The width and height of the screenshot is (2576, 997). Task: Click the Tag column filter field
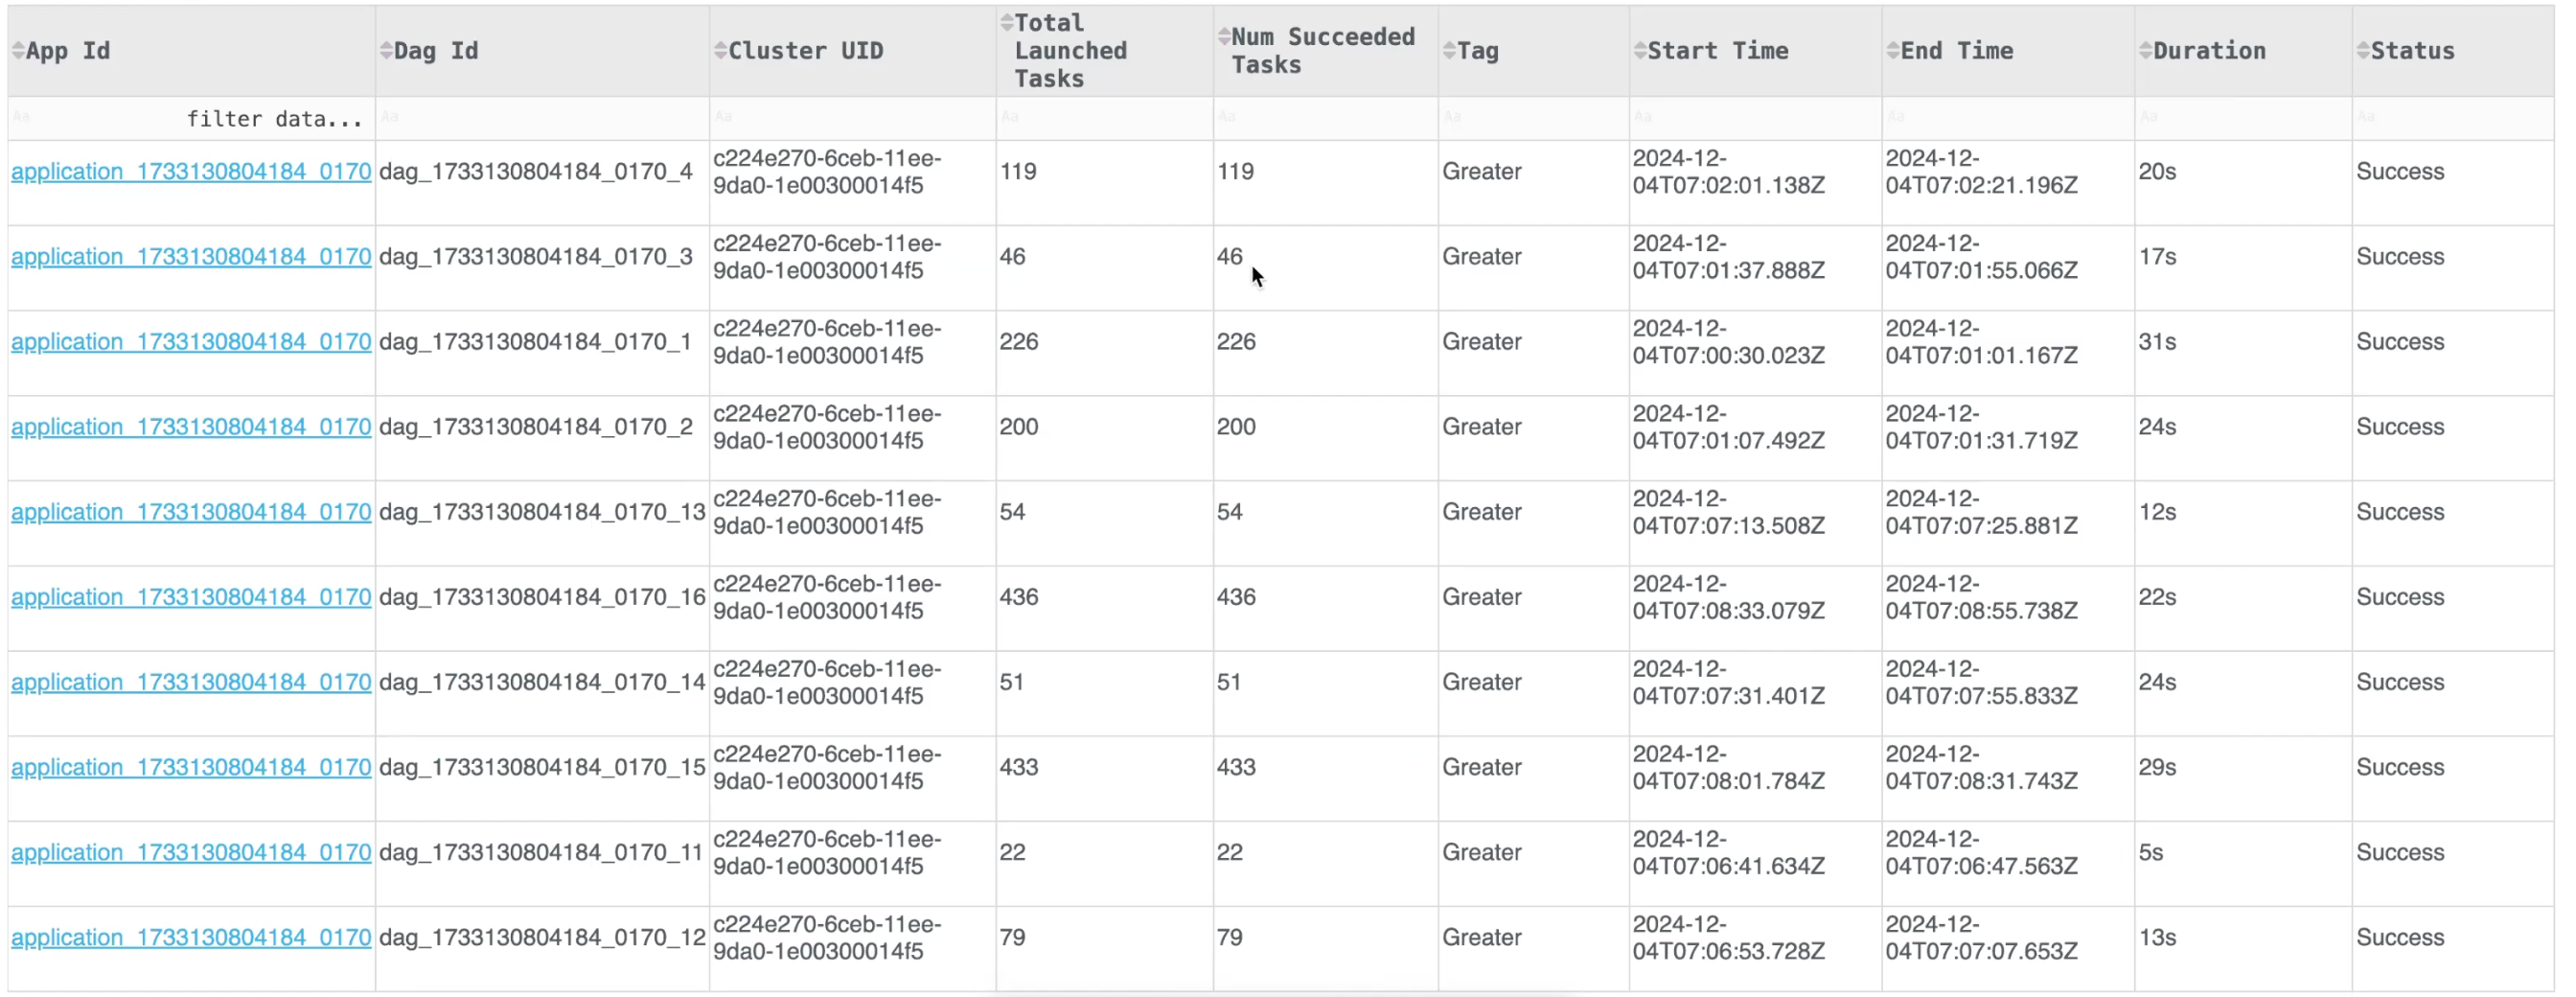click(1533, 118)
